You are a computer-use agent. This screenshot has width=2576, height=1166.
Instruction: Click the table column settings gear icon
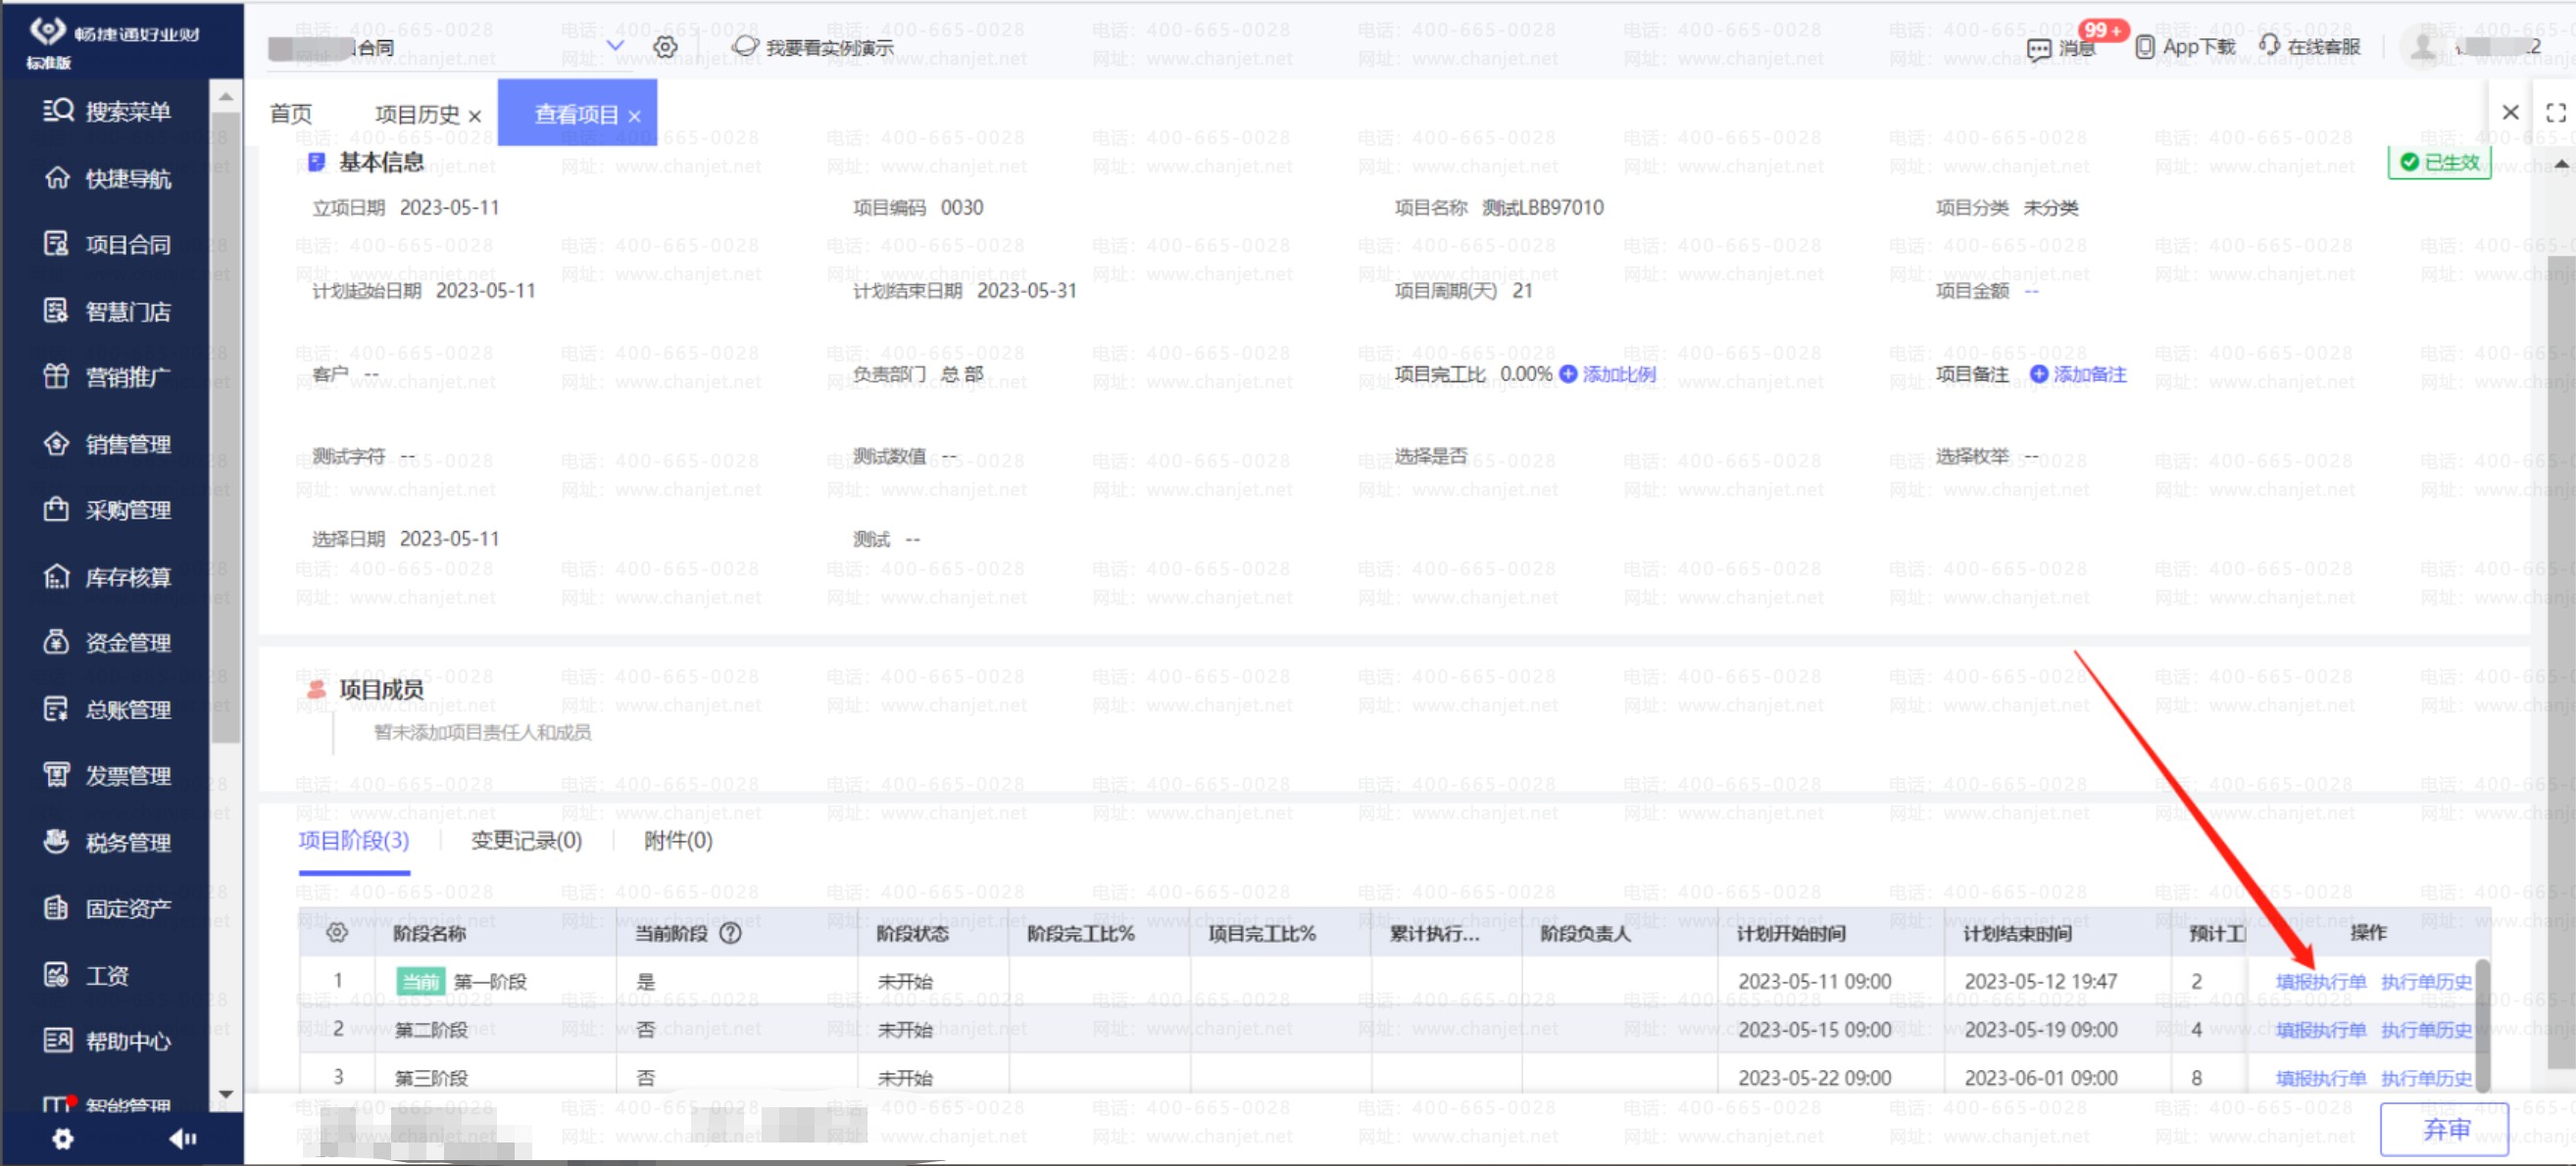[337, 932]
